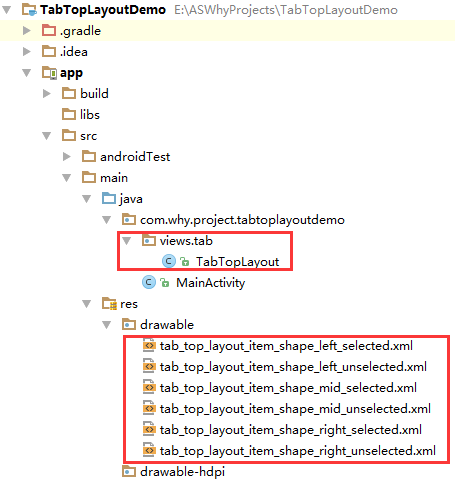Click the drawable-hdpi folder icon
This screenshot has width=455, height=479.
[x=129, y=472]
